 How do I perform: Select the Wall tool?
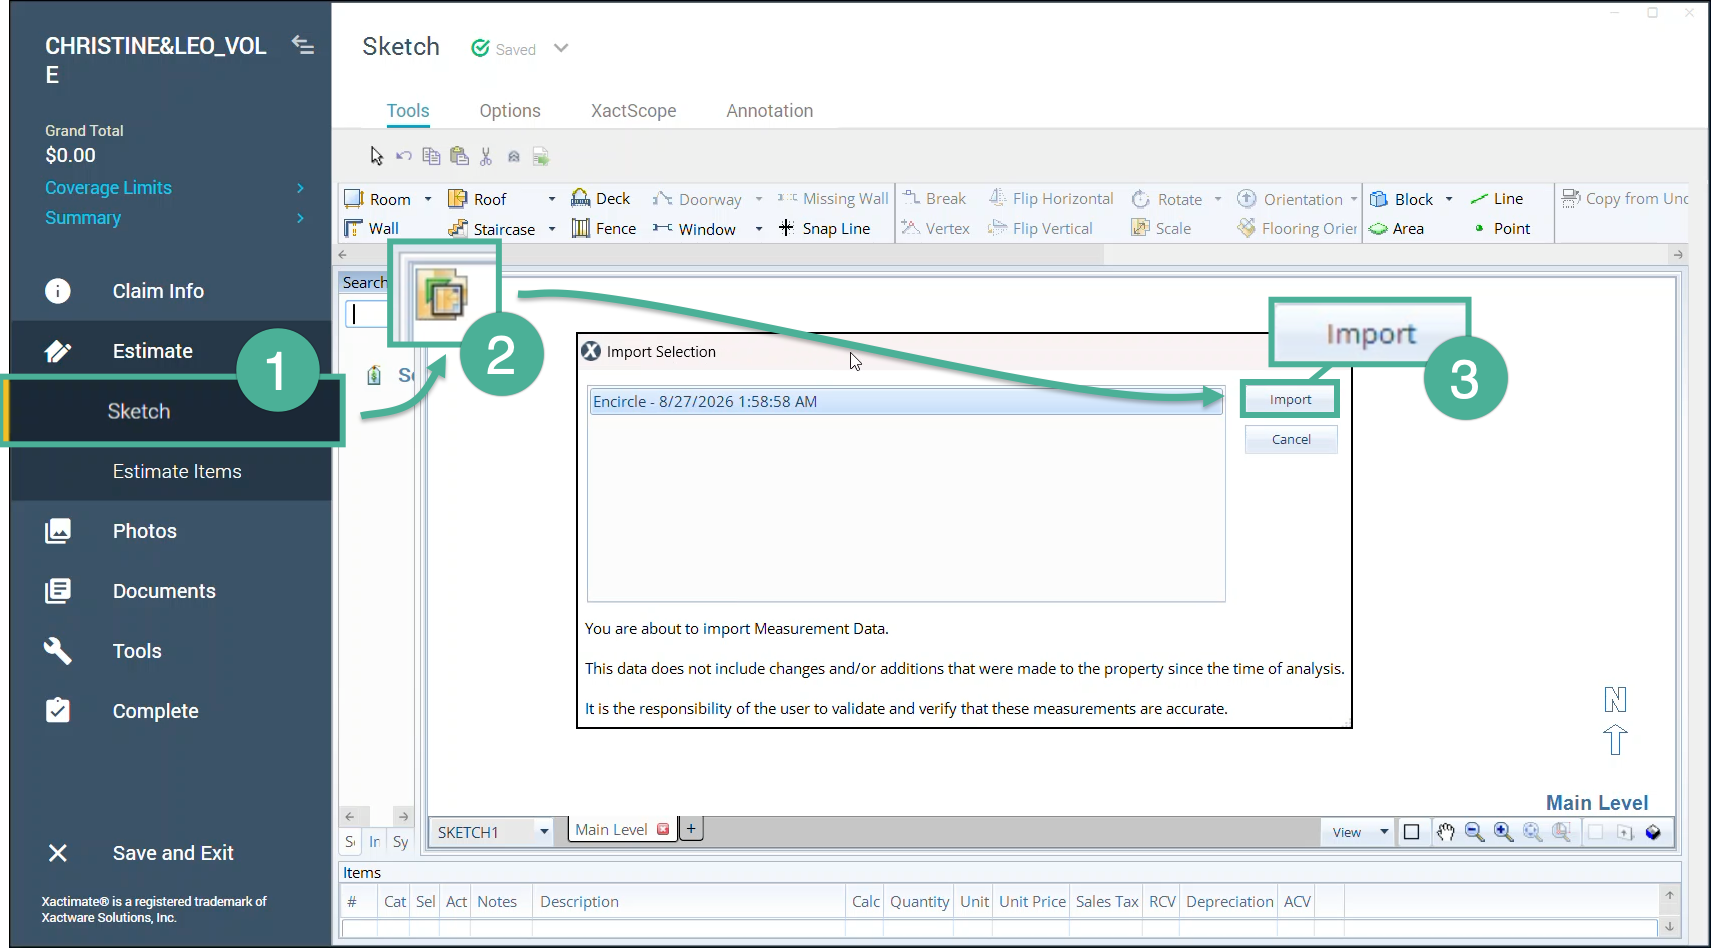[x=372, y=228]
